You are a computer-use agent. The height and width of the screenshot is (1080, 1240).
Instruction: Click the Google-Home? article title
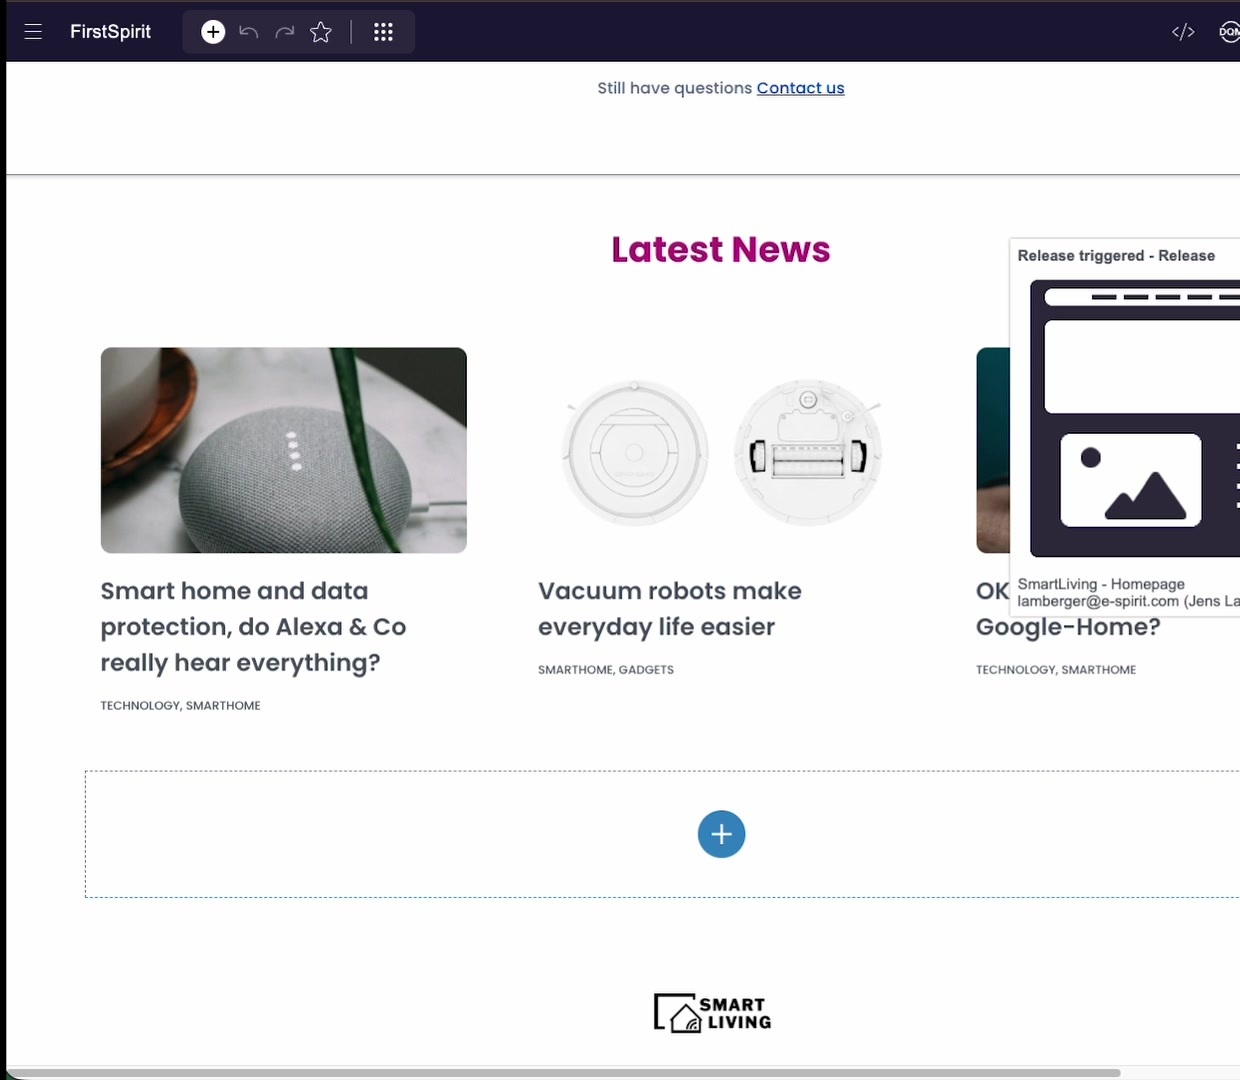[x=1068, y=627]
